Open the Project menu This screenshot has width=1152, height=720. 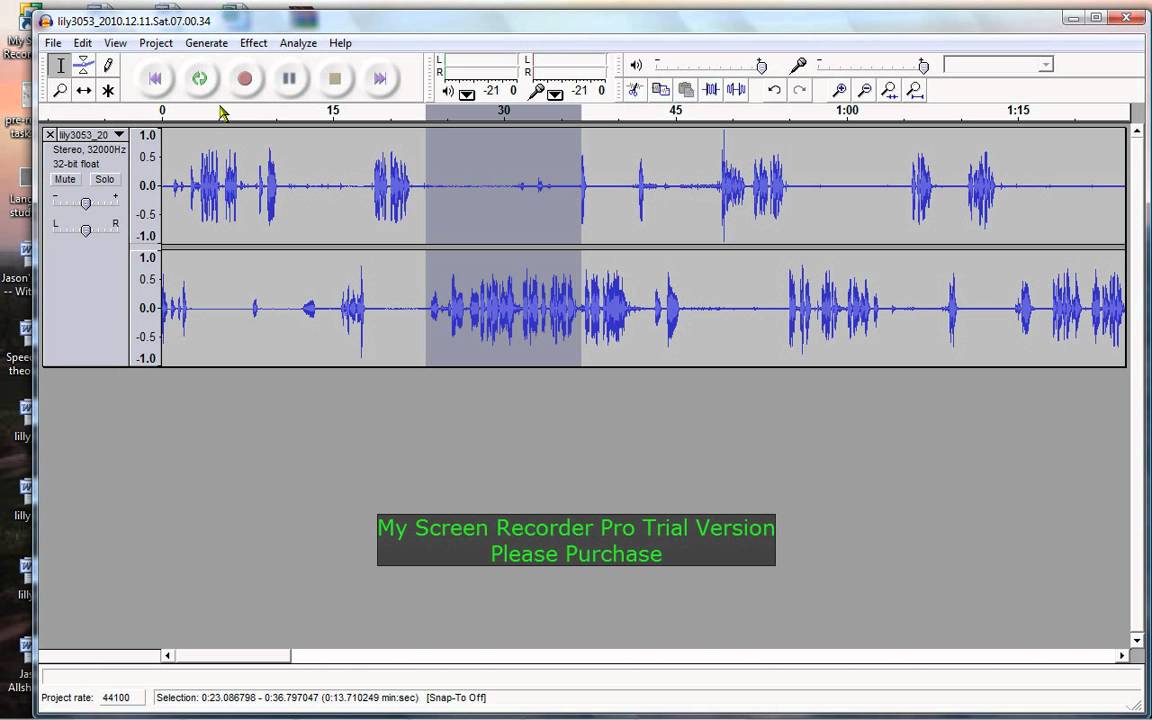(156, 43)
